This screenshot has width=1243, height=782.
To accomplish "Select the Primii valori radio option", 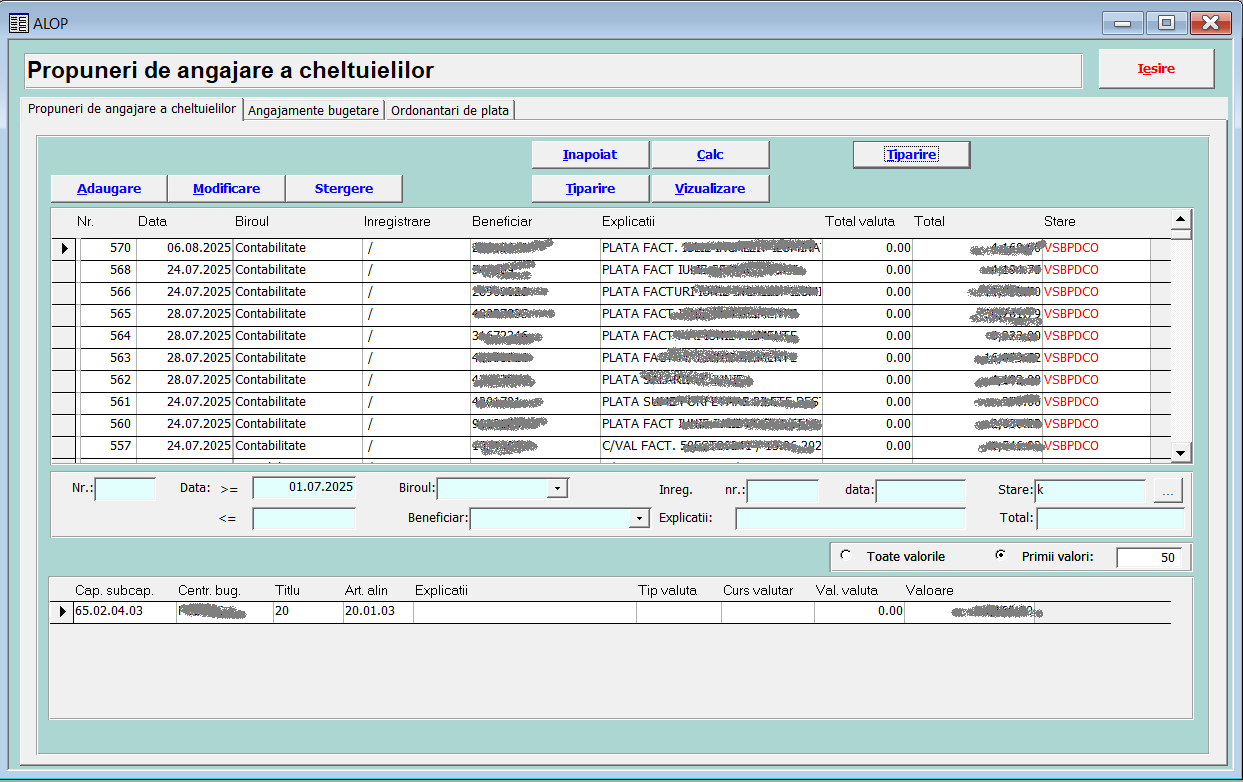I will tap(1000, 556).
